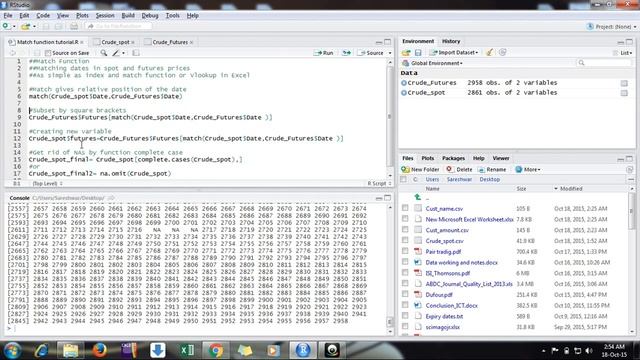
Task: Click the print icon in main toolbar
Action: pyautogui.click(x=74, y=27)
